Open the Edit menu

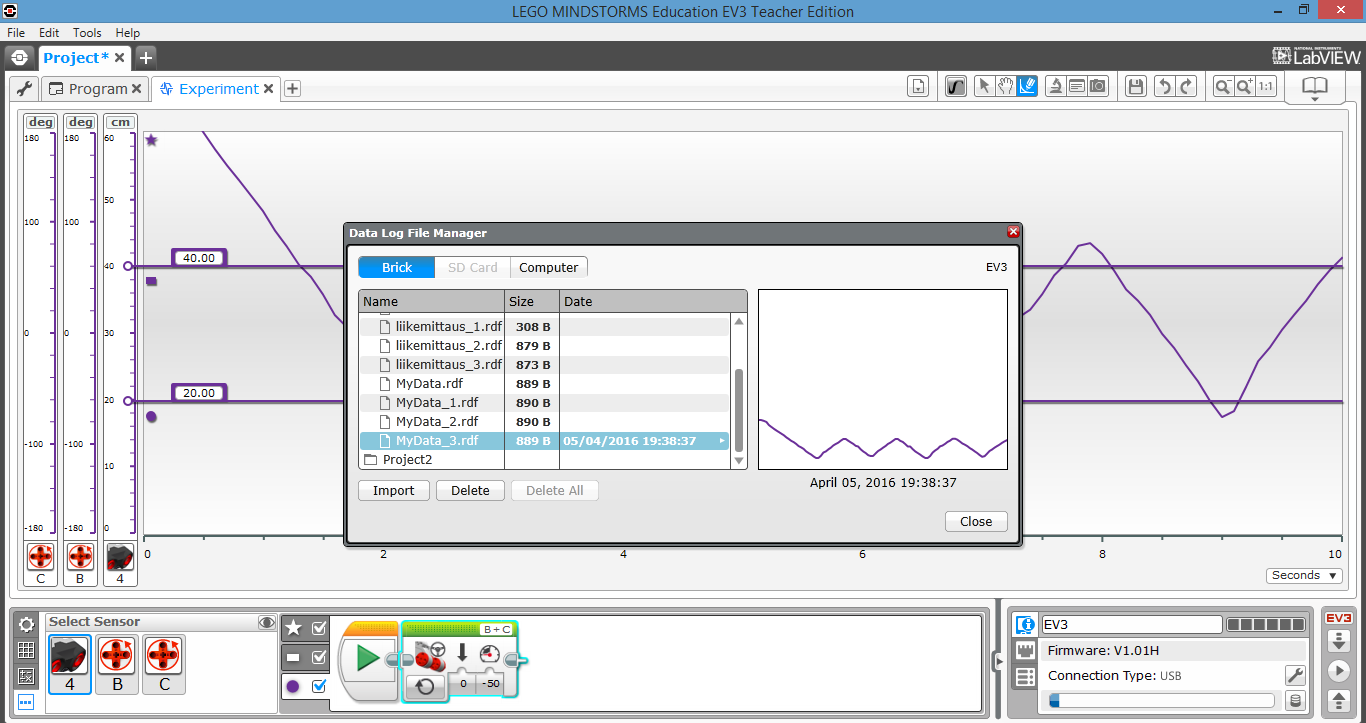point(49,33)
